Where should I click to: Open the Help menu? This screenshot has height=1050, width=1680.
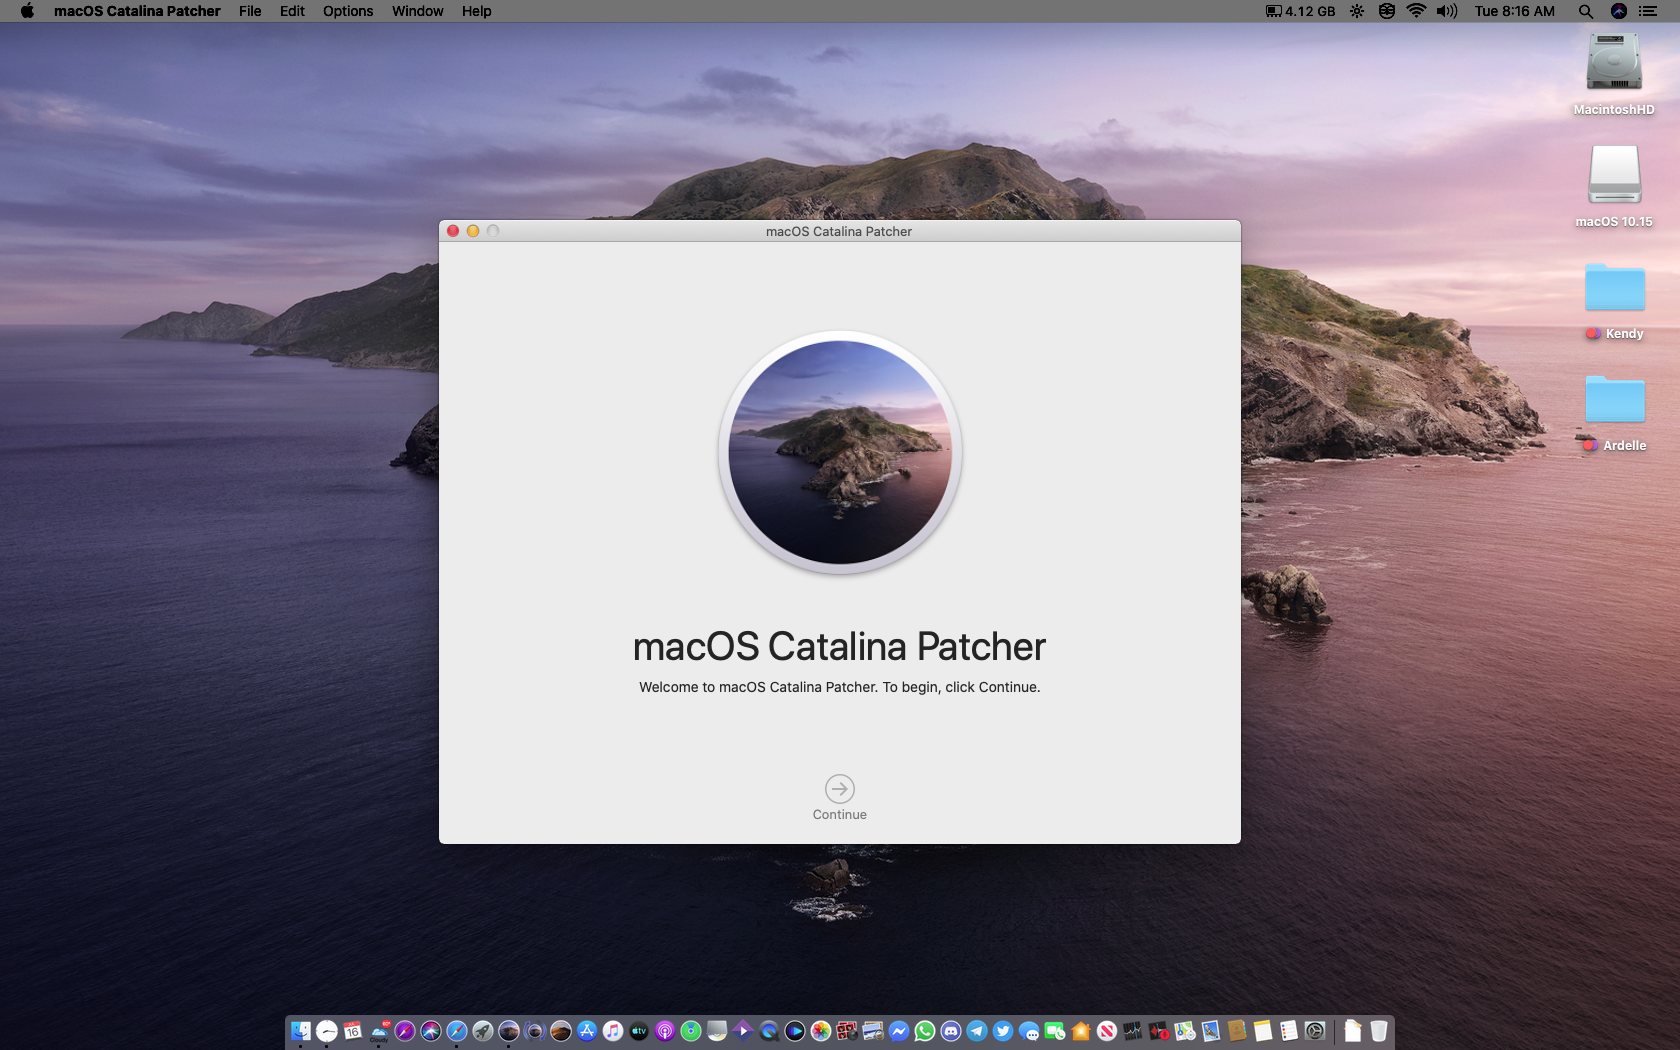coord(476,11)
